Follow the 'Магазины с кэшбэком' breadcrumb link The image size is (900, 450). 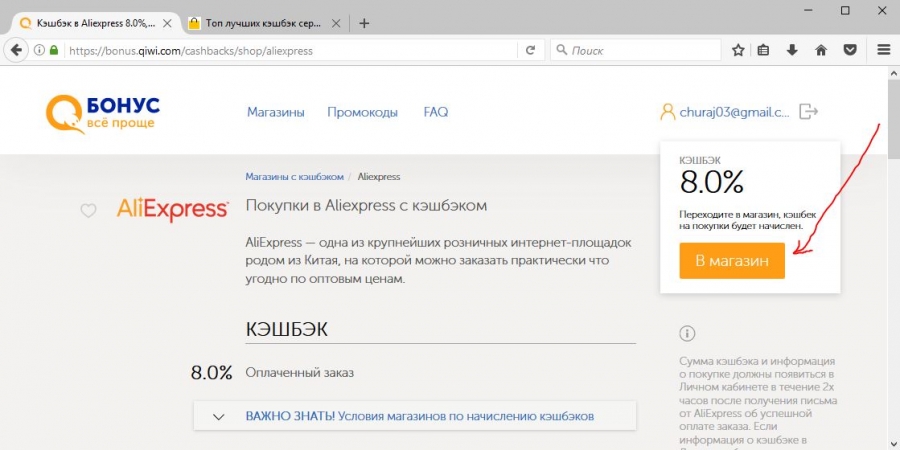tap(294, 177)
